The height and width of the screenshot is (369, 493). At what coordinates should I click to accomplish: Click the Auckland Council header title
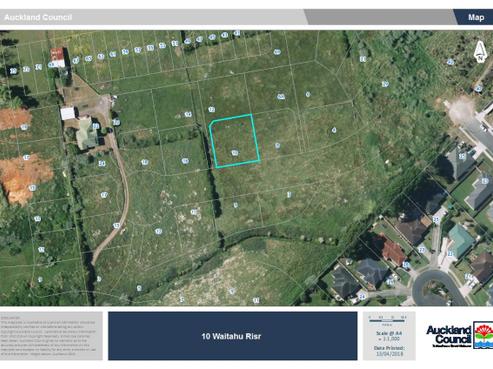tap(38, 17)
